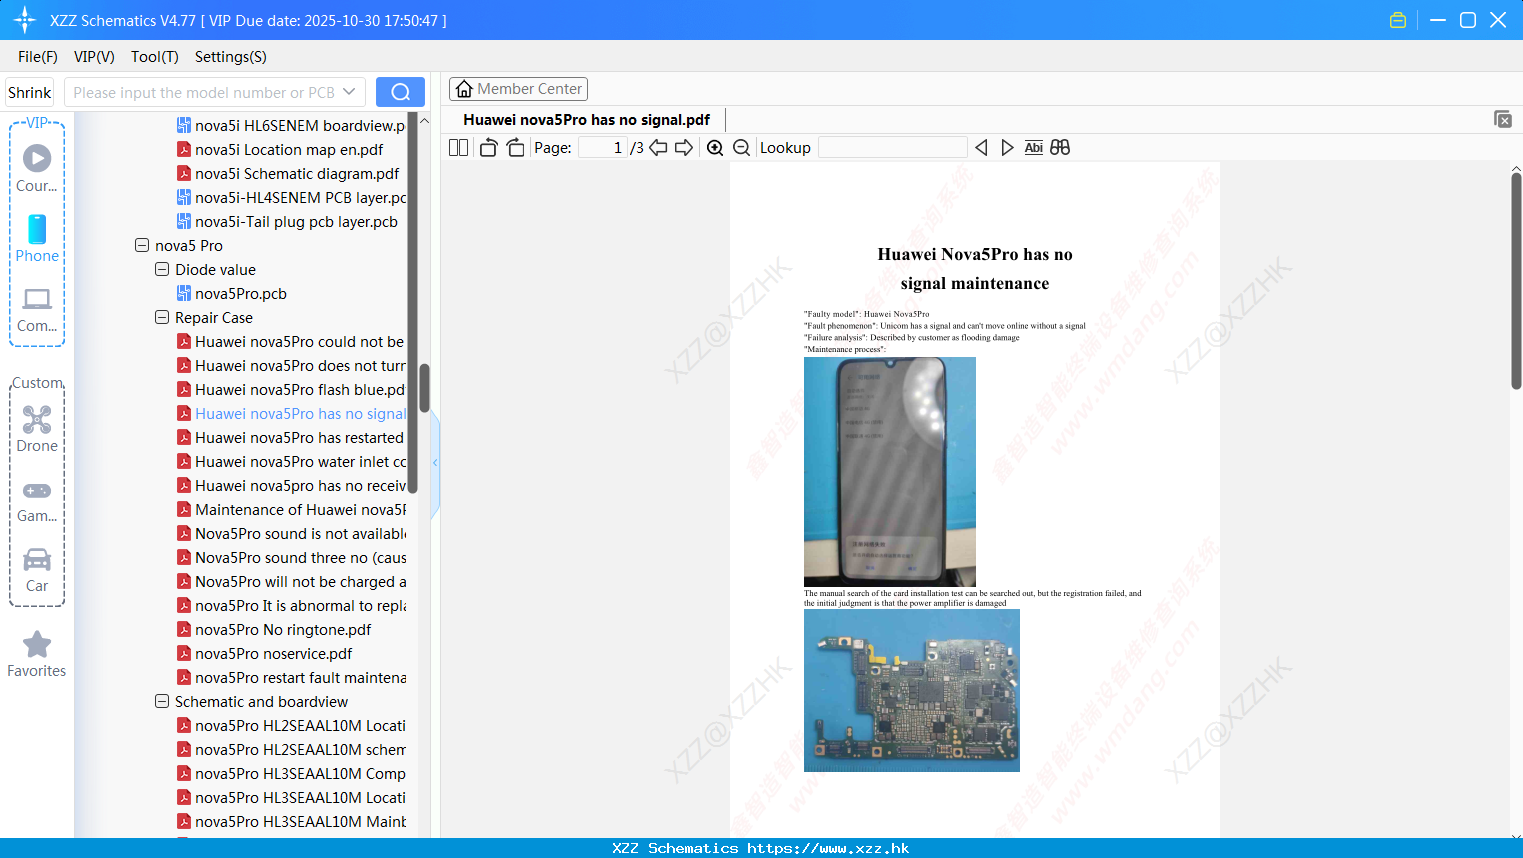Collapse the nova5 Pro node
1523x858 pixels.
tap(142, 245)
